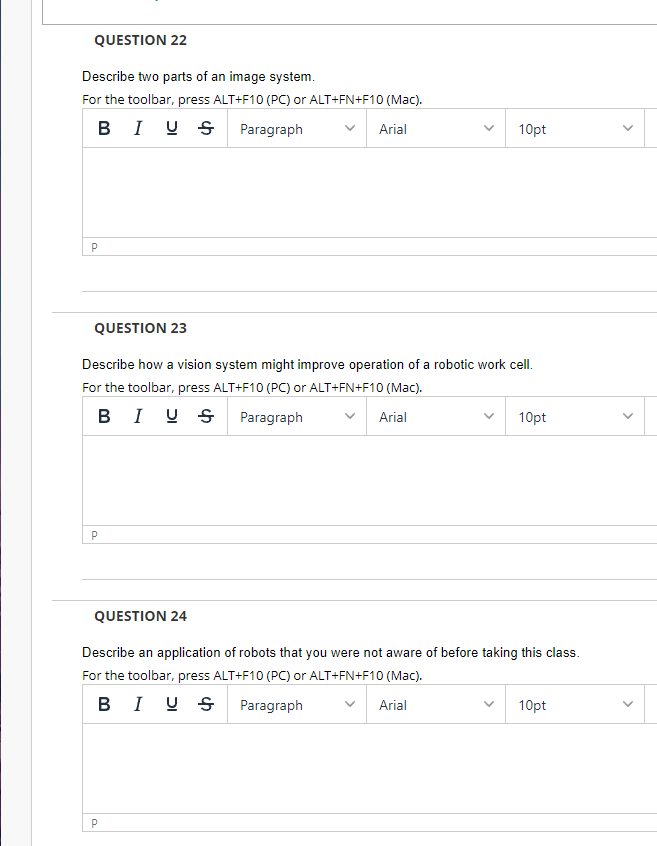
Task: Click the P path indicator under Question 23 editor
Action: [x=94, y=535]
